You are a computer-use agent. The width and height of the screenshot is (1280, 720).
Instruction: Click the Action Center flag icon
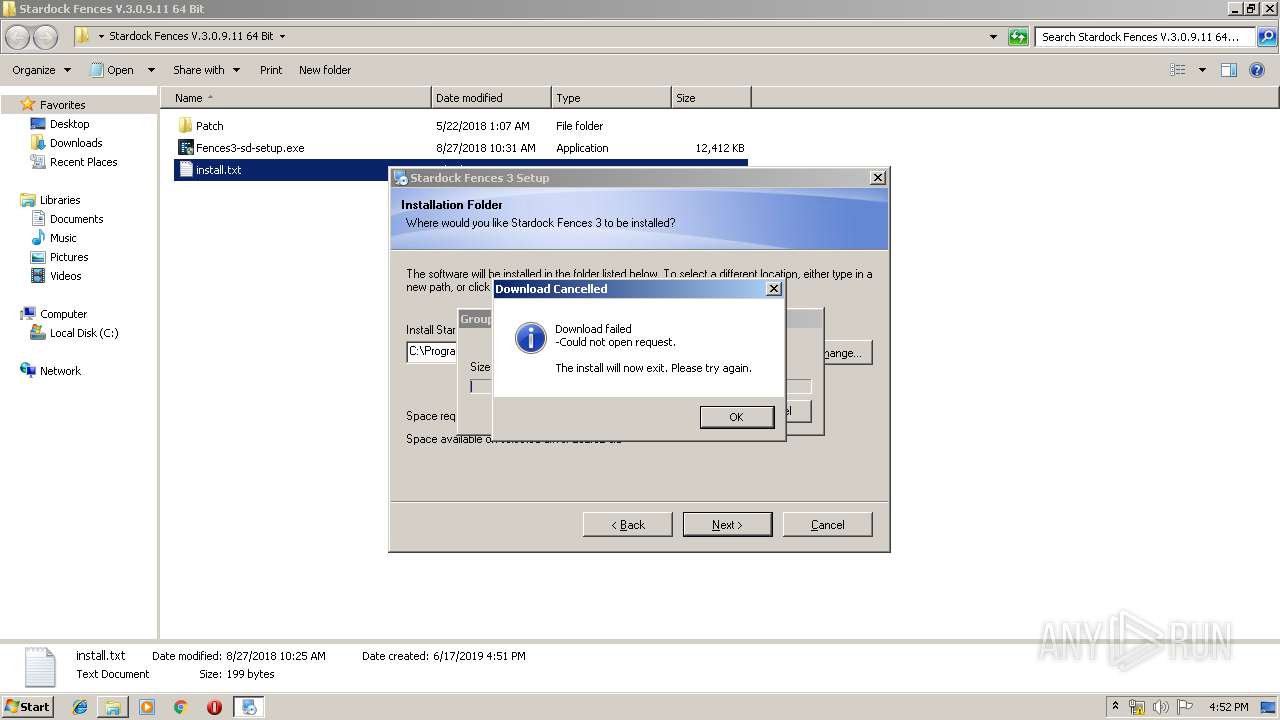[x=1183, y=707]
